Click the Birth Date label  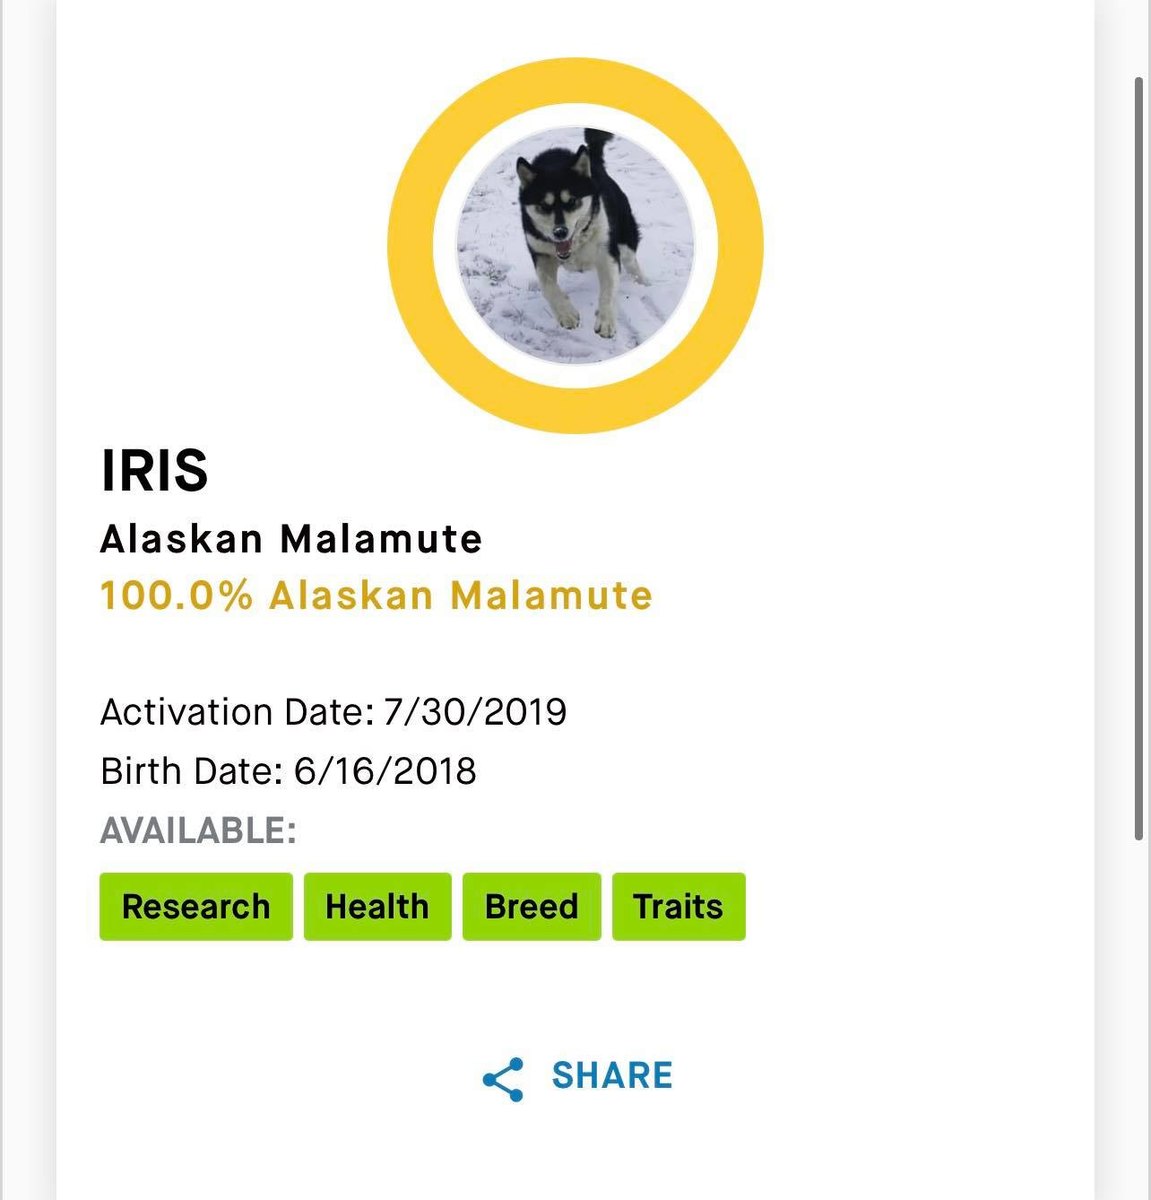[192, 771]
